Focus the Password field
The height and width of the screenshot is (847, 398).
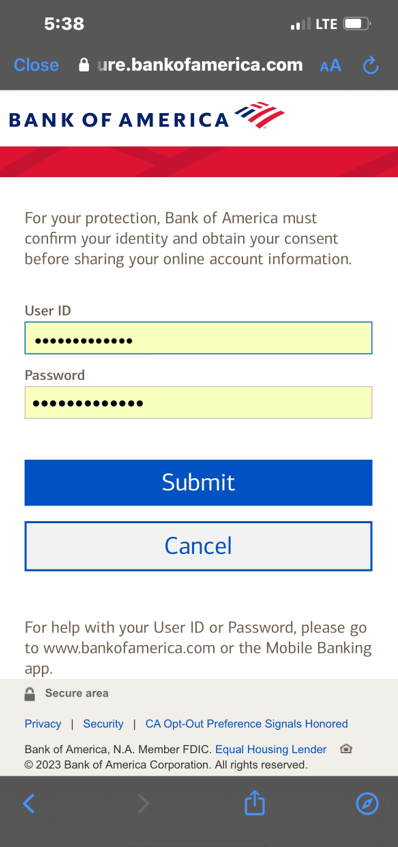pos(198,402)
